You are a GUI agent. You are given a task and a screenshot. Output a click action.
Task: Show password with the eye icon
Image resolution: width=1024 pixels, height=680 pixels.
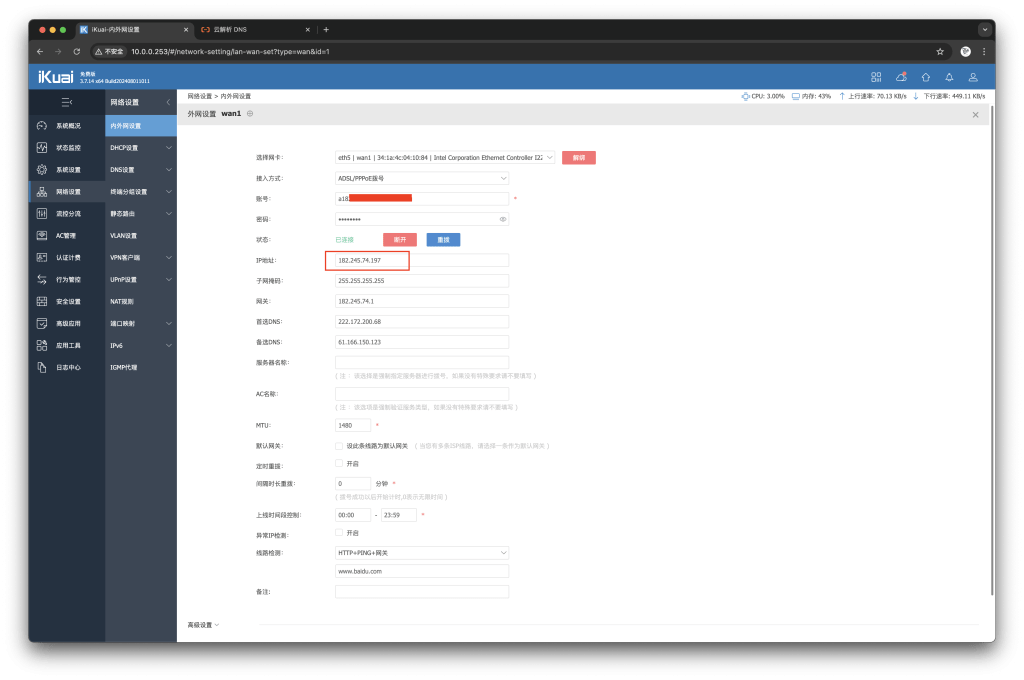click(x=502, y=219)
